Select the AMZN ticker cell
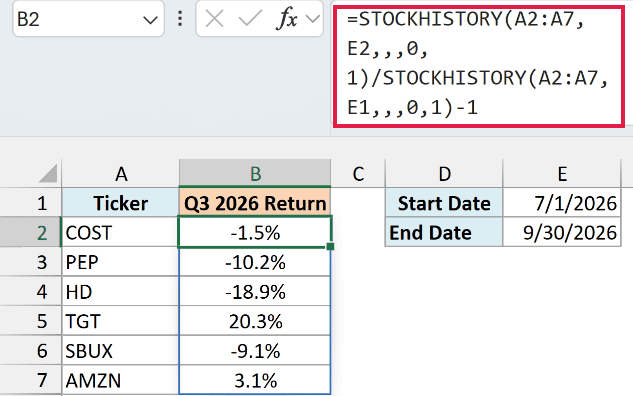This screenshot has width=633, height=396. (x=120, y=380)
